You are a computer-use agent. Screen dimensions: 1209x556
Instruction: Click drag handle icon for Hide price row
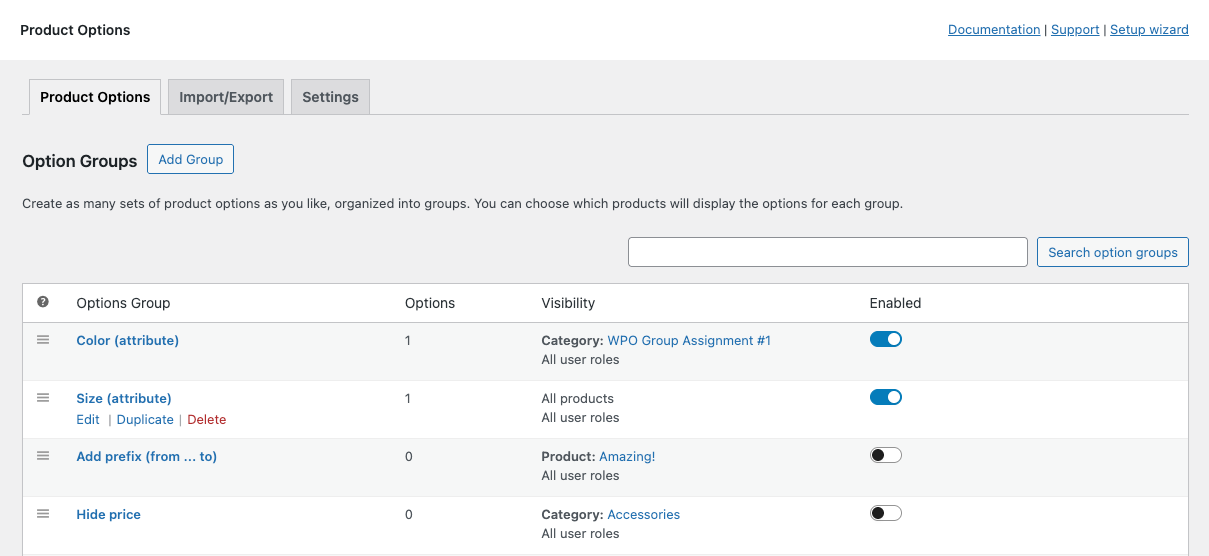(x=43, y=514)
